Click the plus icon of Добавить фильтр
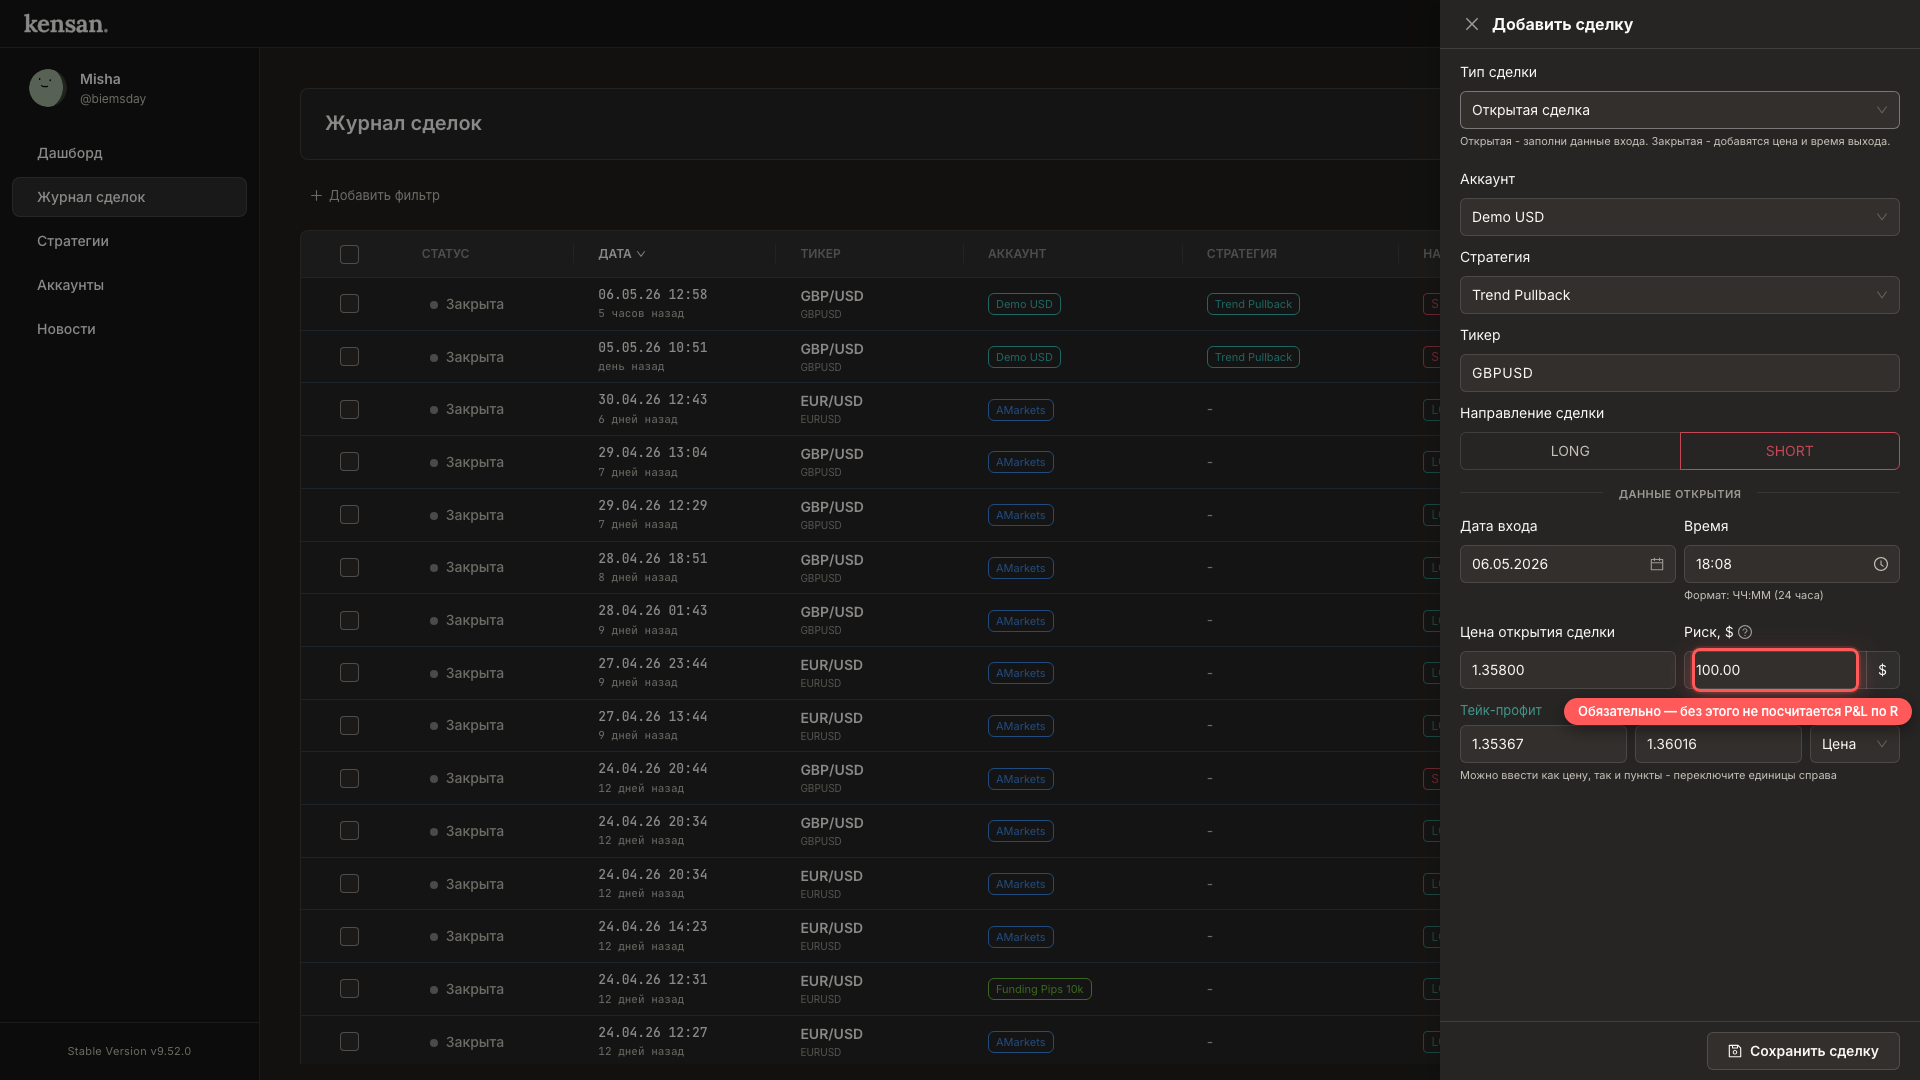 coord(316,195)
